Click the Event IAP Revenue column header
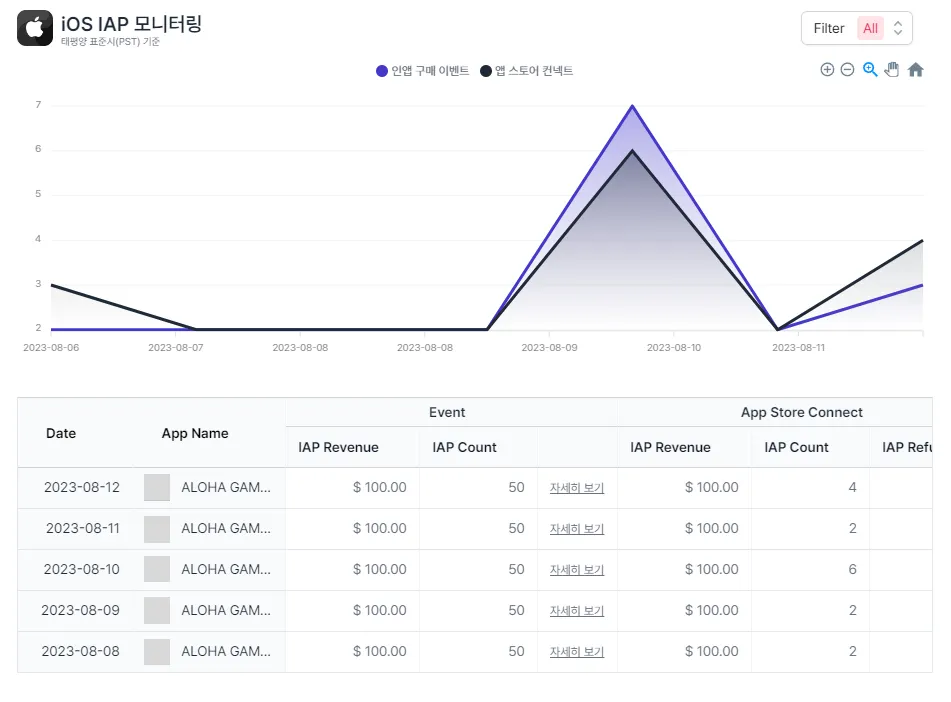The image size is (951, 702). (x=338, y=447)
